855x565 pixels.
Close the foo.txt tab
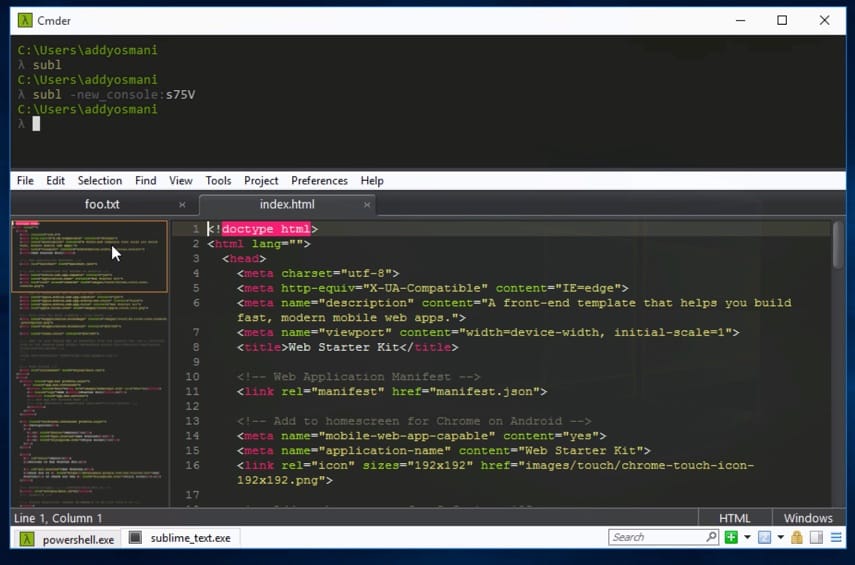182,205
